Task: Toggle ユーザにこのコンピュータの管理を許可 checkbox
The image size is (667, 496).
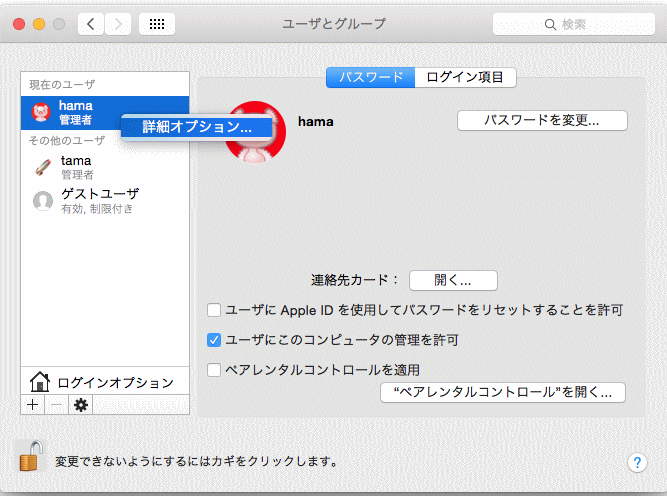Action: pyautogui.click(x=214, y=340)
